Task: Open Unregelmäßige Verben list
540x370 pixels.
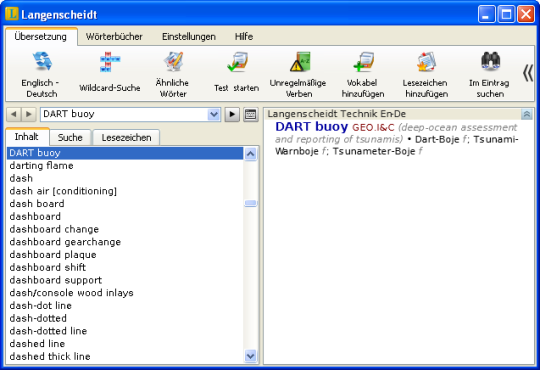Action: pyautogui.click(x=298, y=74)
